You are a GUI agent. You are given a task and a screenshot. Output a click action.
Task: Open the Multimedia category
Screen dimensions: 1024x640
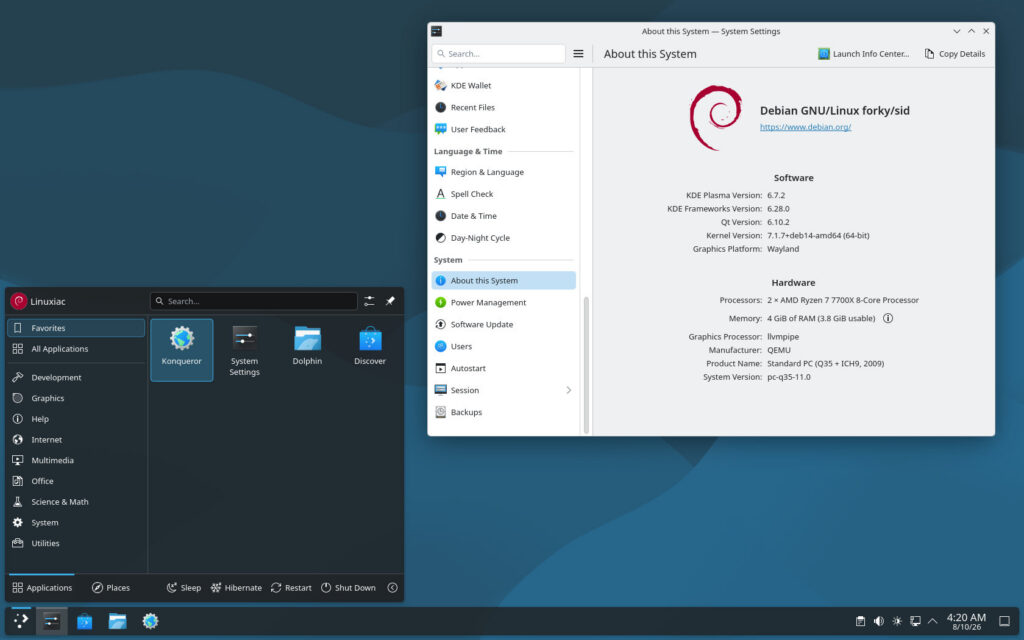[76, 460]
